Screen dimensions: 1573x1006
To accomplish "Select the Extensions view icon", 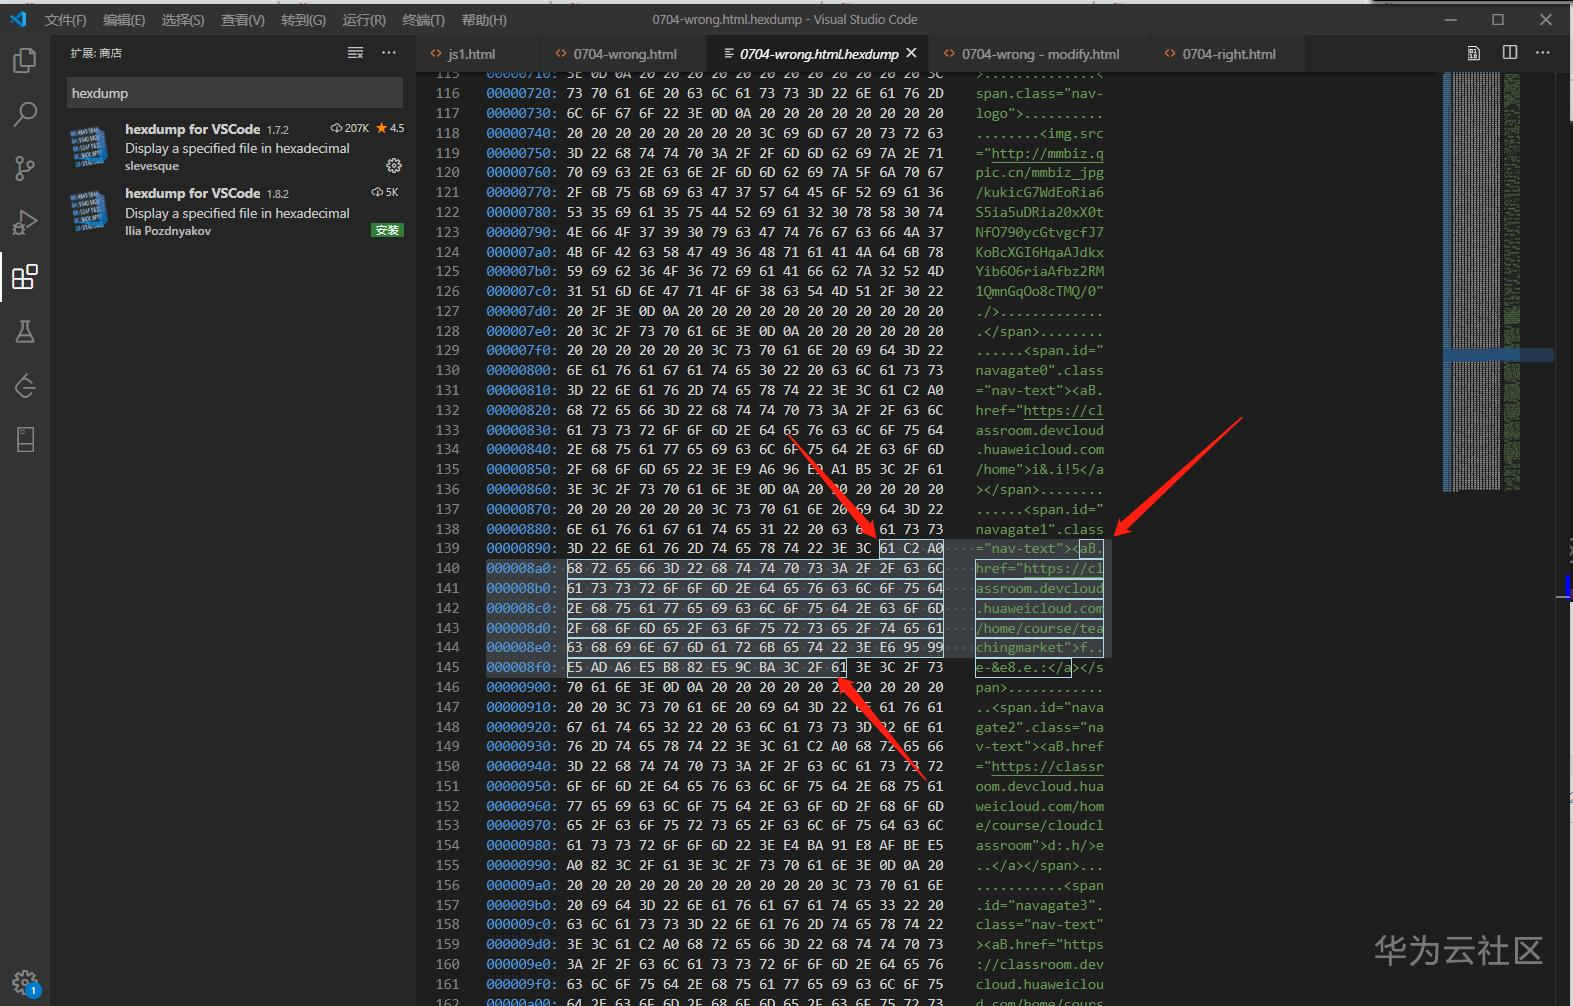I will pyautogui.click(x=24, y=277).
